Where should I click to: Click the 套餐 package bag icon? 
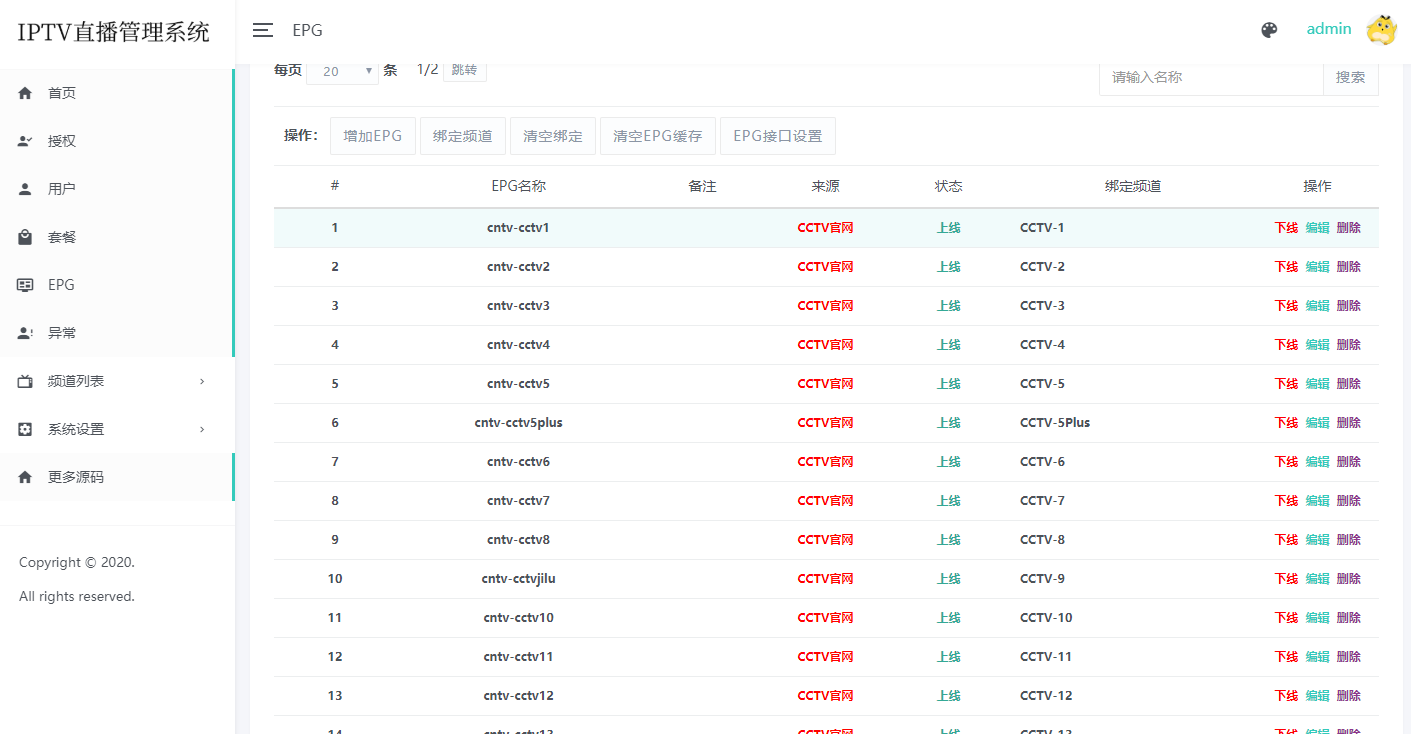click(26, 237)
